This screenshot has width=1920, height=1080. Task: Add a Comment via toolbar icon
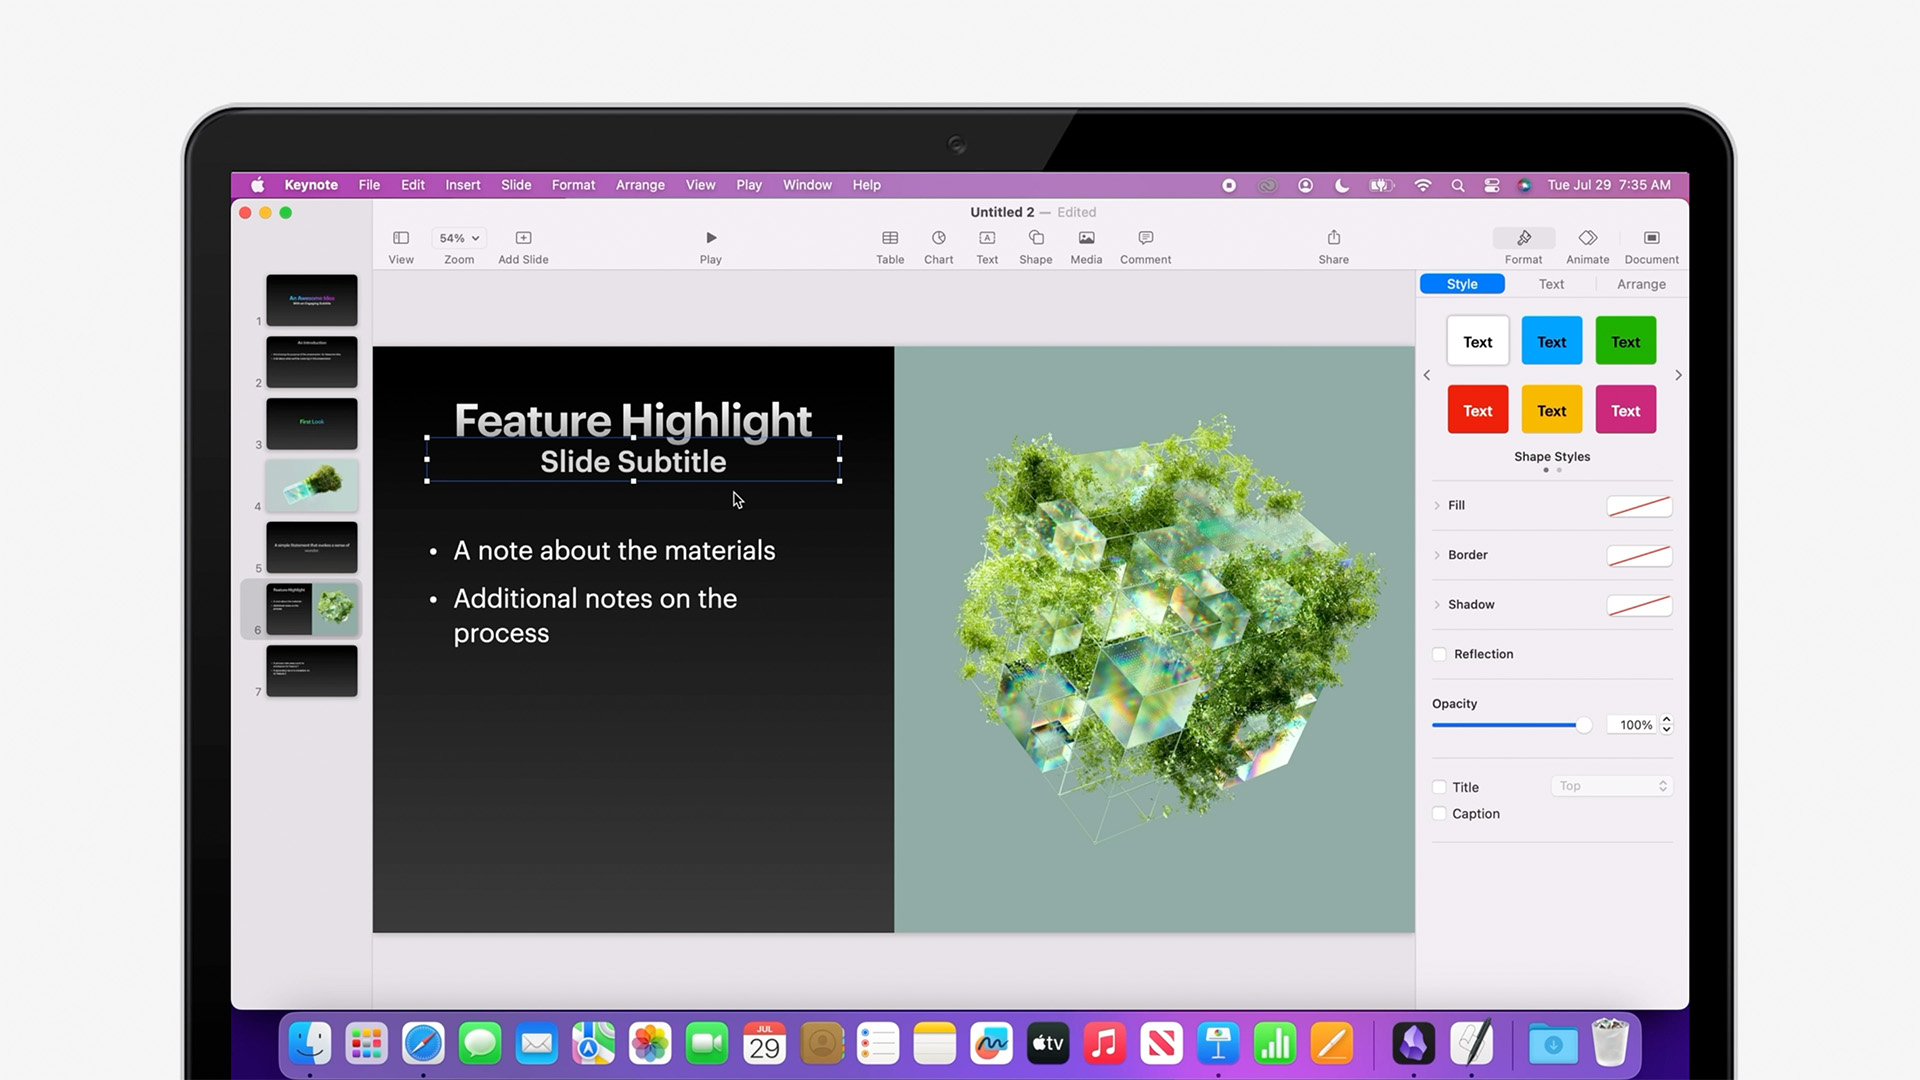click(1145, 238)
